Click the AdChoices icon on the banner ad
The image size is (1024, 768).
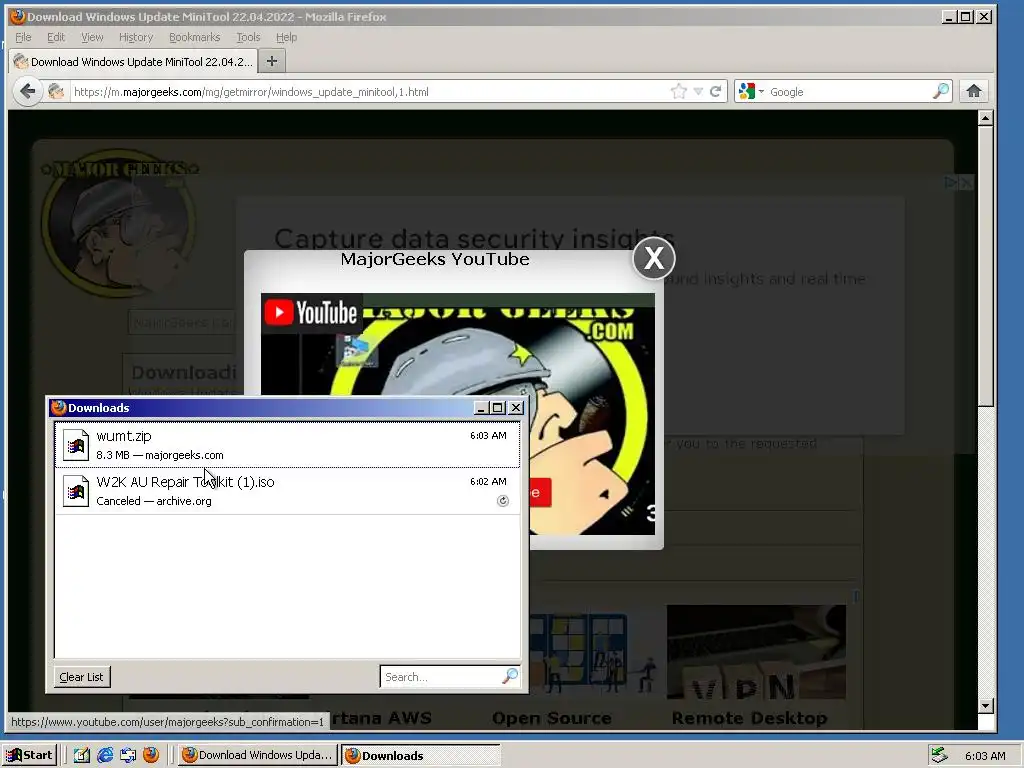[951, 182]
